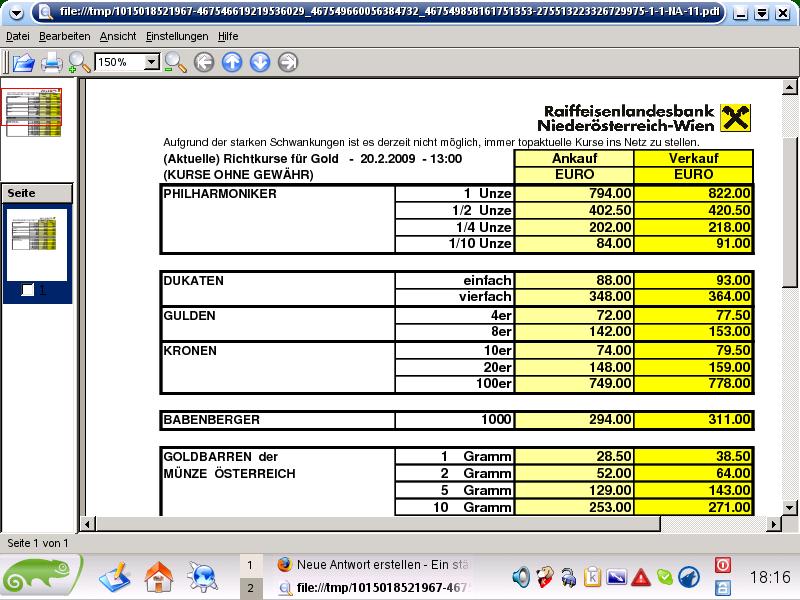Open the window menu button in title bar
Screen dimensions: 800x600
tap(13, 12)
